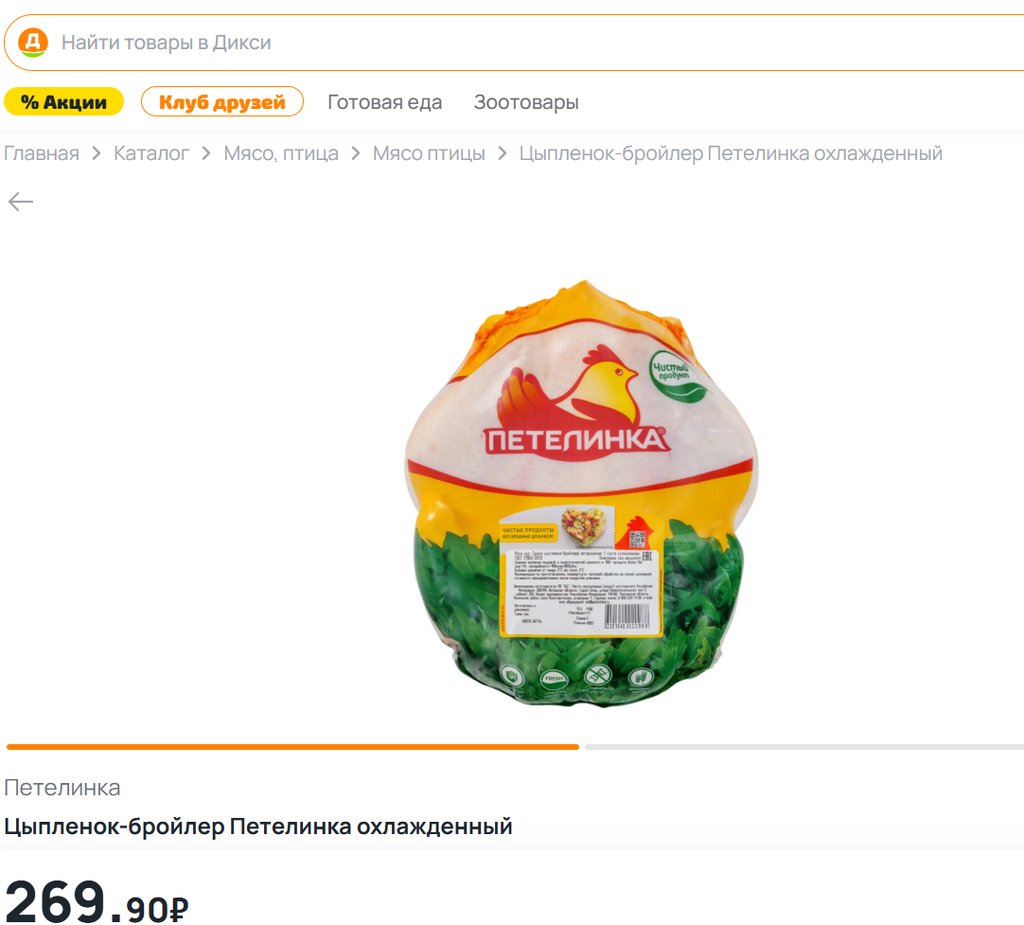Click the Петелинка chicken product image
The width and height of the screenshot is (1024, 925).
581,493
